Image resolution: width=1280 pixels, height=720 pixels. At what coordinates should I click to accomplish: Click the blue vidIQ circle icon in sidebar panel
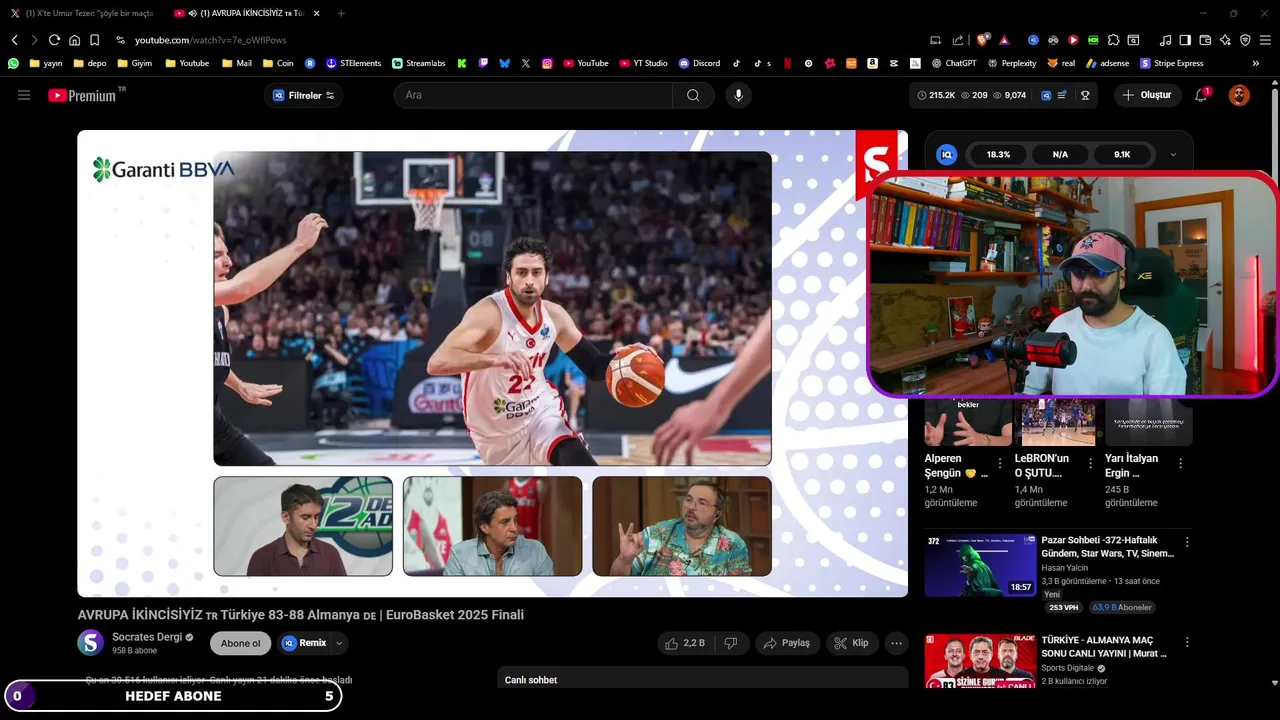click(x=946, y=155)
